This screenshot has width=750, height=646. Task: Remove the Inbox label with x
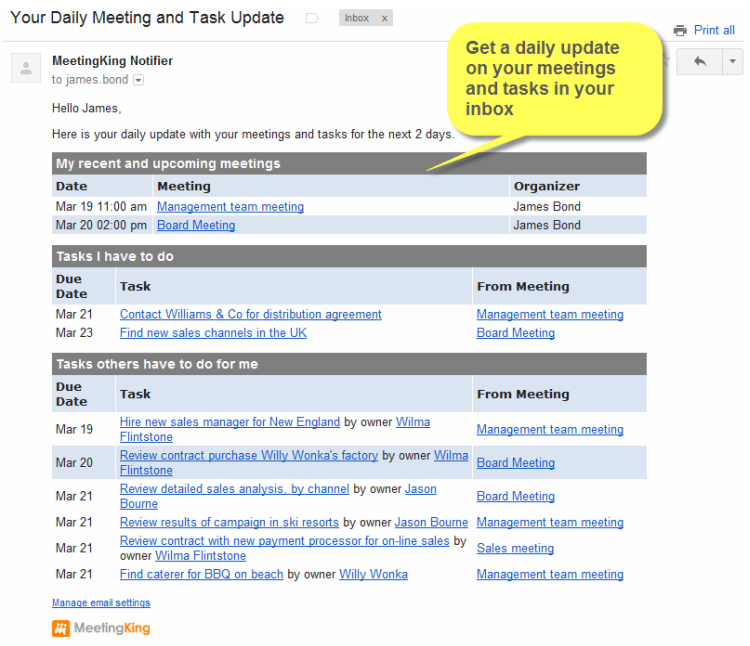pos(384,19)
